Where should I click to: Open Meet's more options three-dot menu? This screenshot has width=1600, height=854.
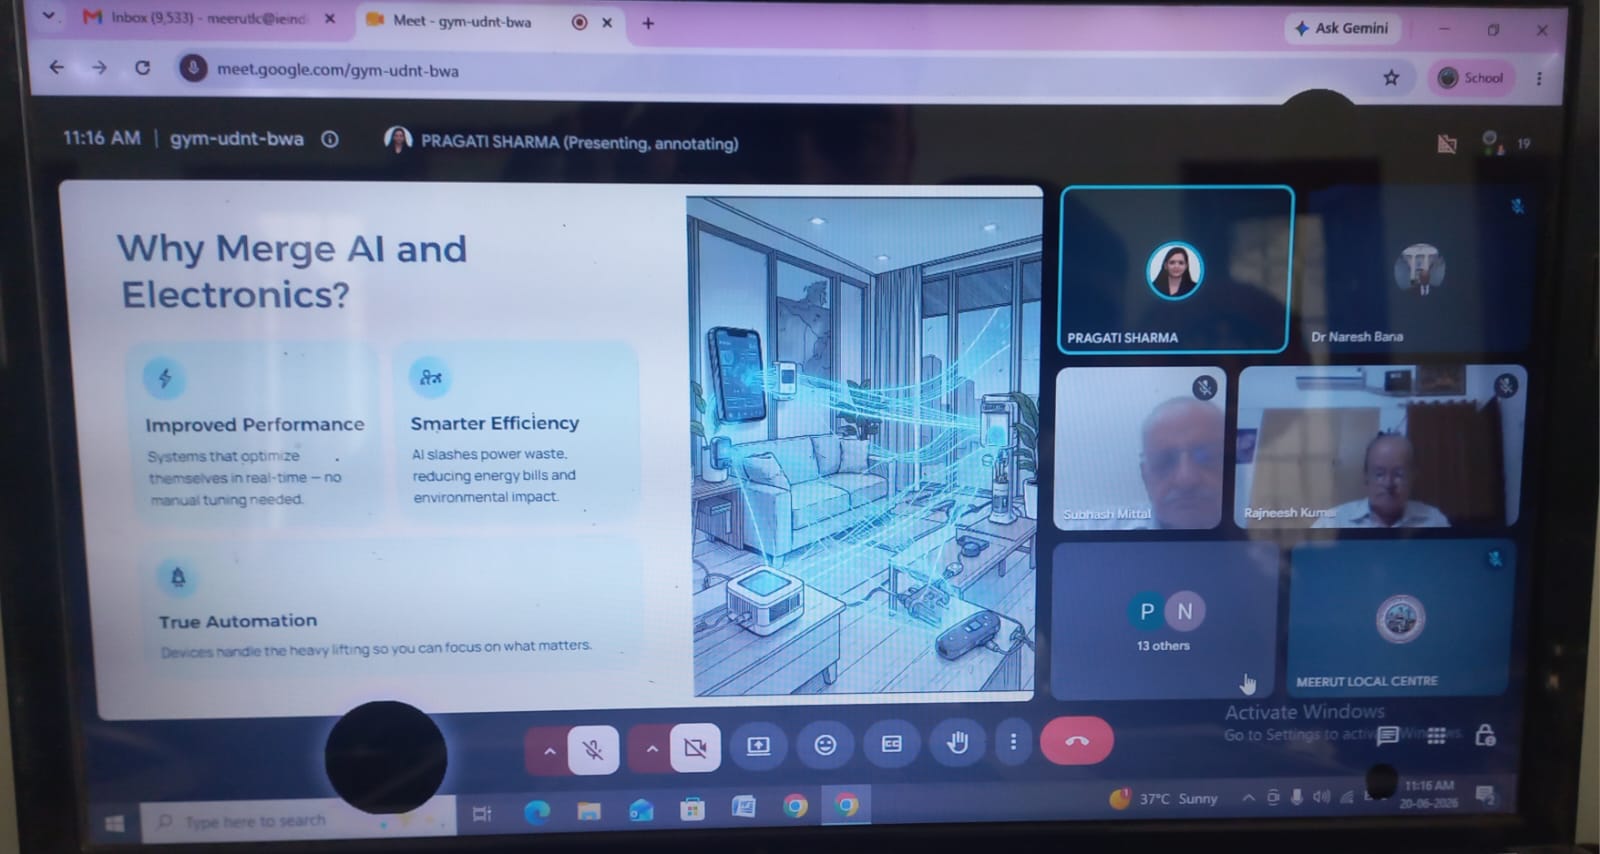pos(1013,742)
